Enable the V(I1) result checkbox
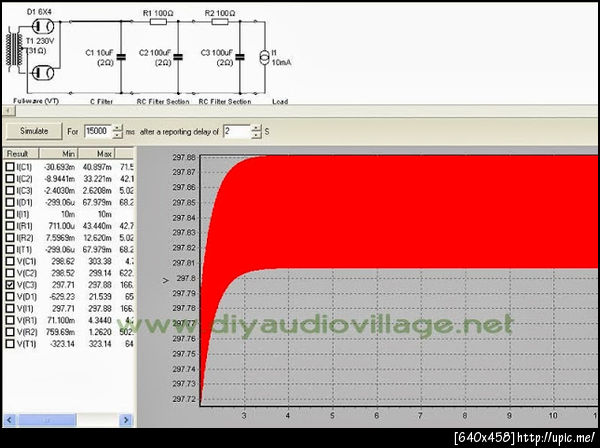This screenshot has height=448, width=600. coord(10,308)
